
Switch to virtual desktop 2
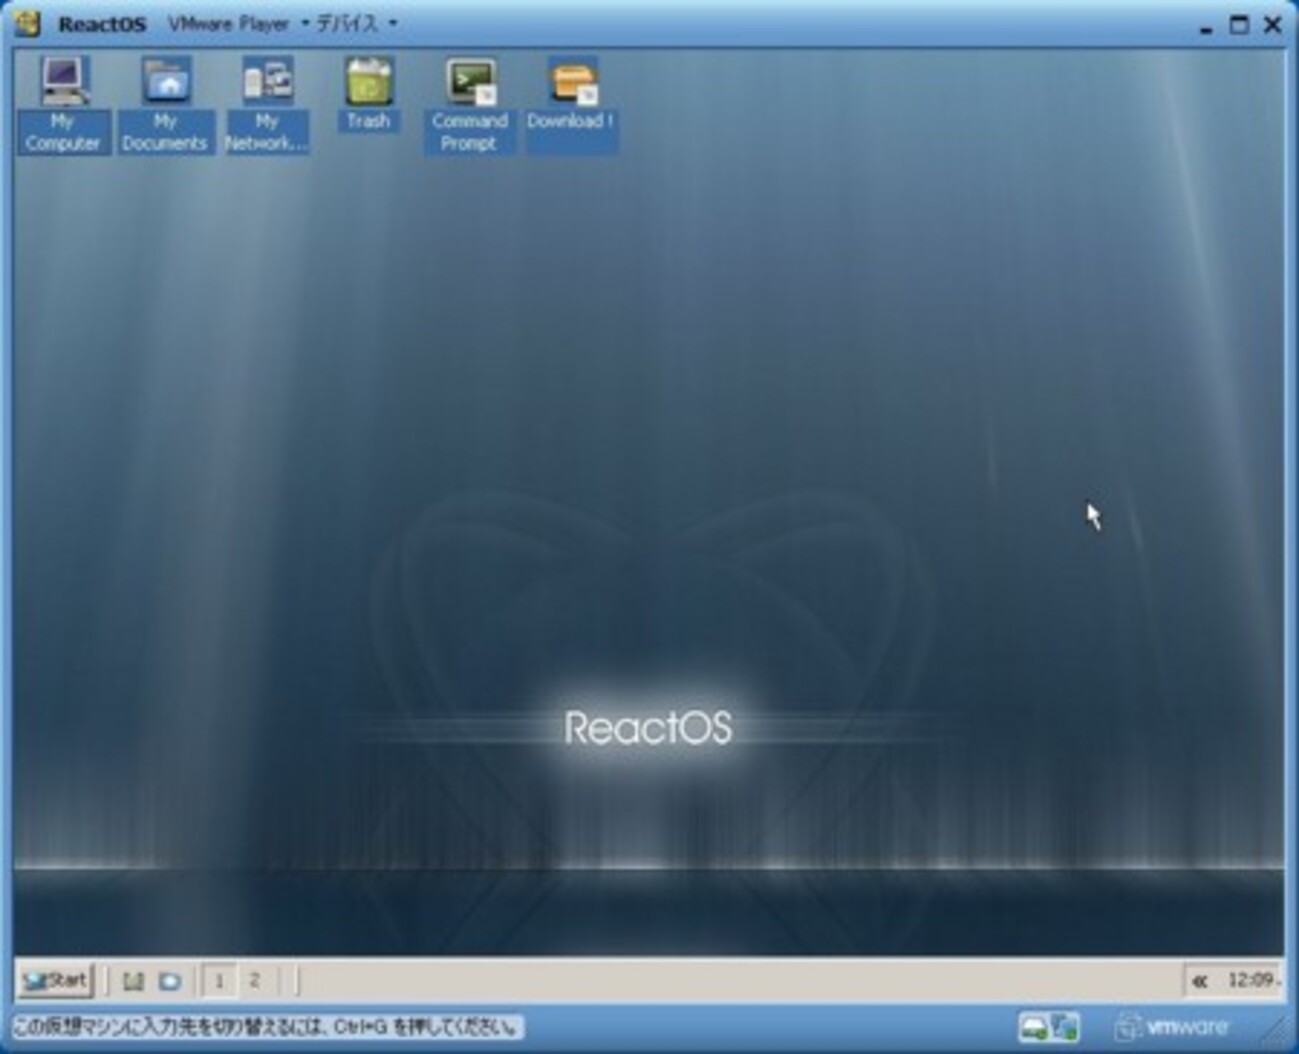pyautogui.click(x=255, y=981)
